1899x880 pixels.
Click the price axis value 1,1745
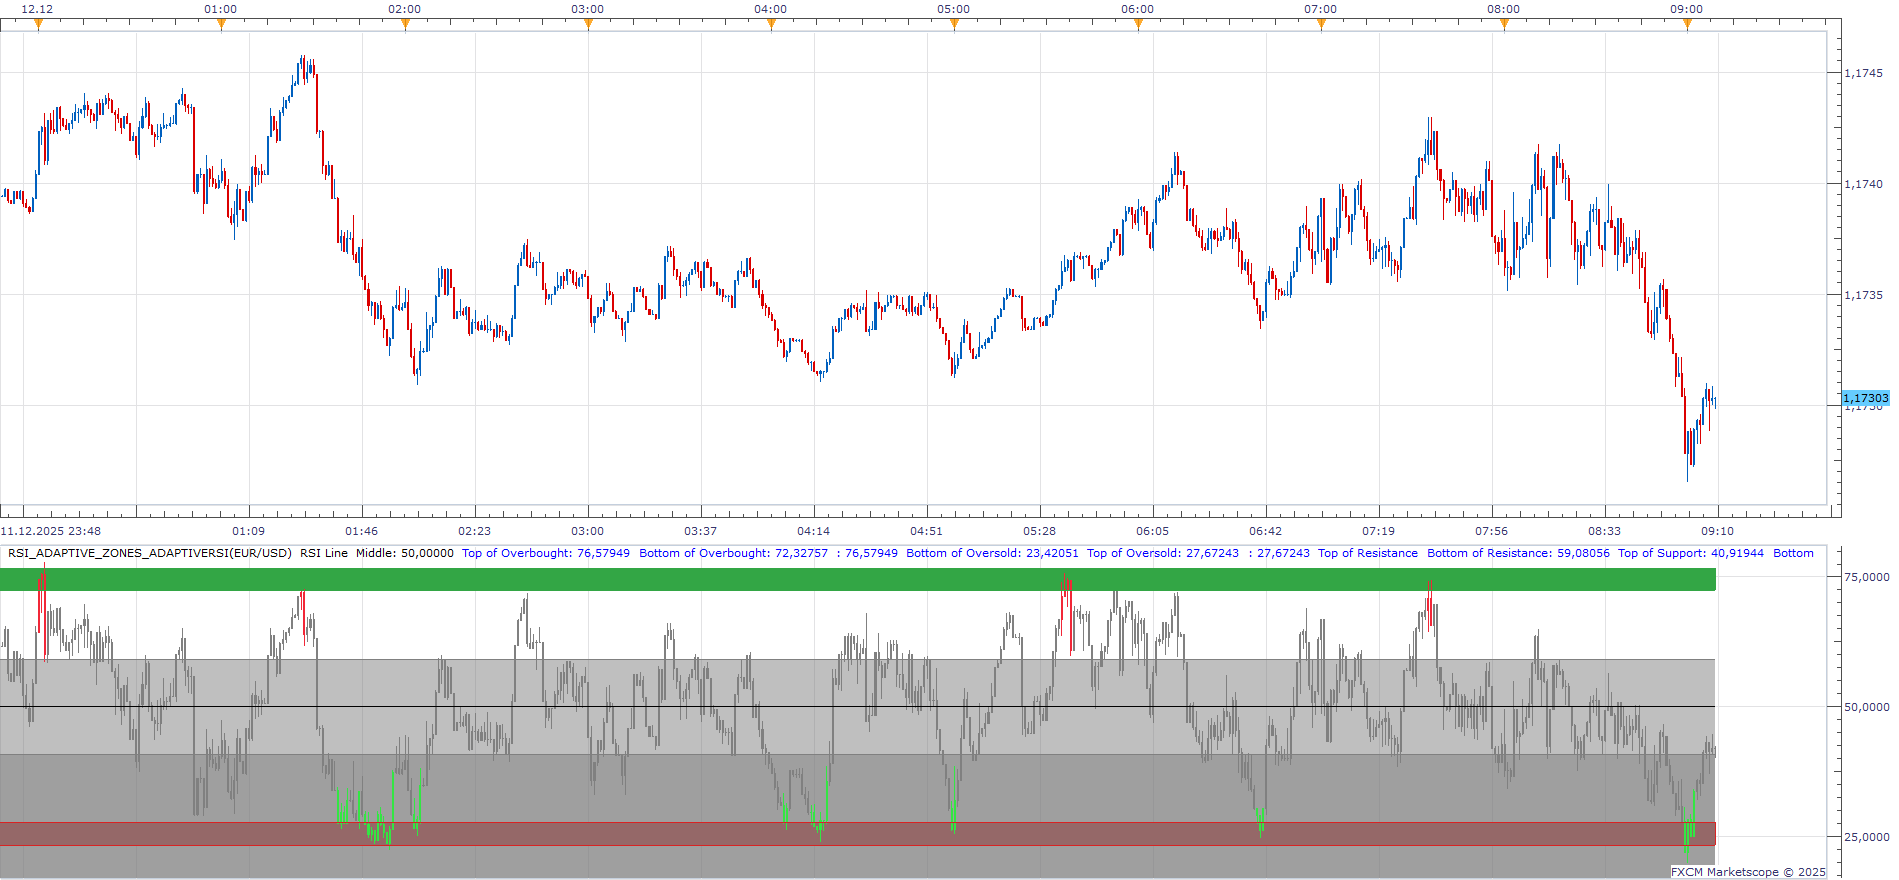coord(1863,73)
